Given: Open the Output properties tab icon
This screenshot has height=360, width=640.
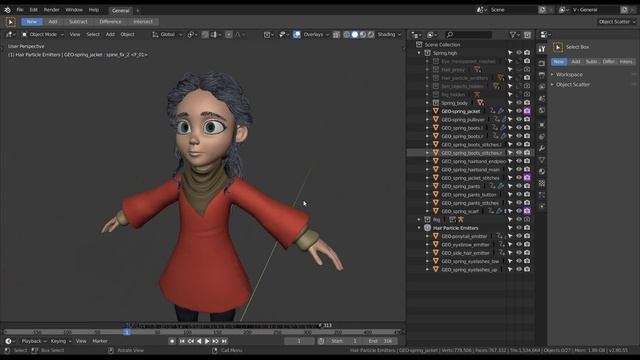Looking at the screenshot, I should pyautogui.click(x=542, y=75).
